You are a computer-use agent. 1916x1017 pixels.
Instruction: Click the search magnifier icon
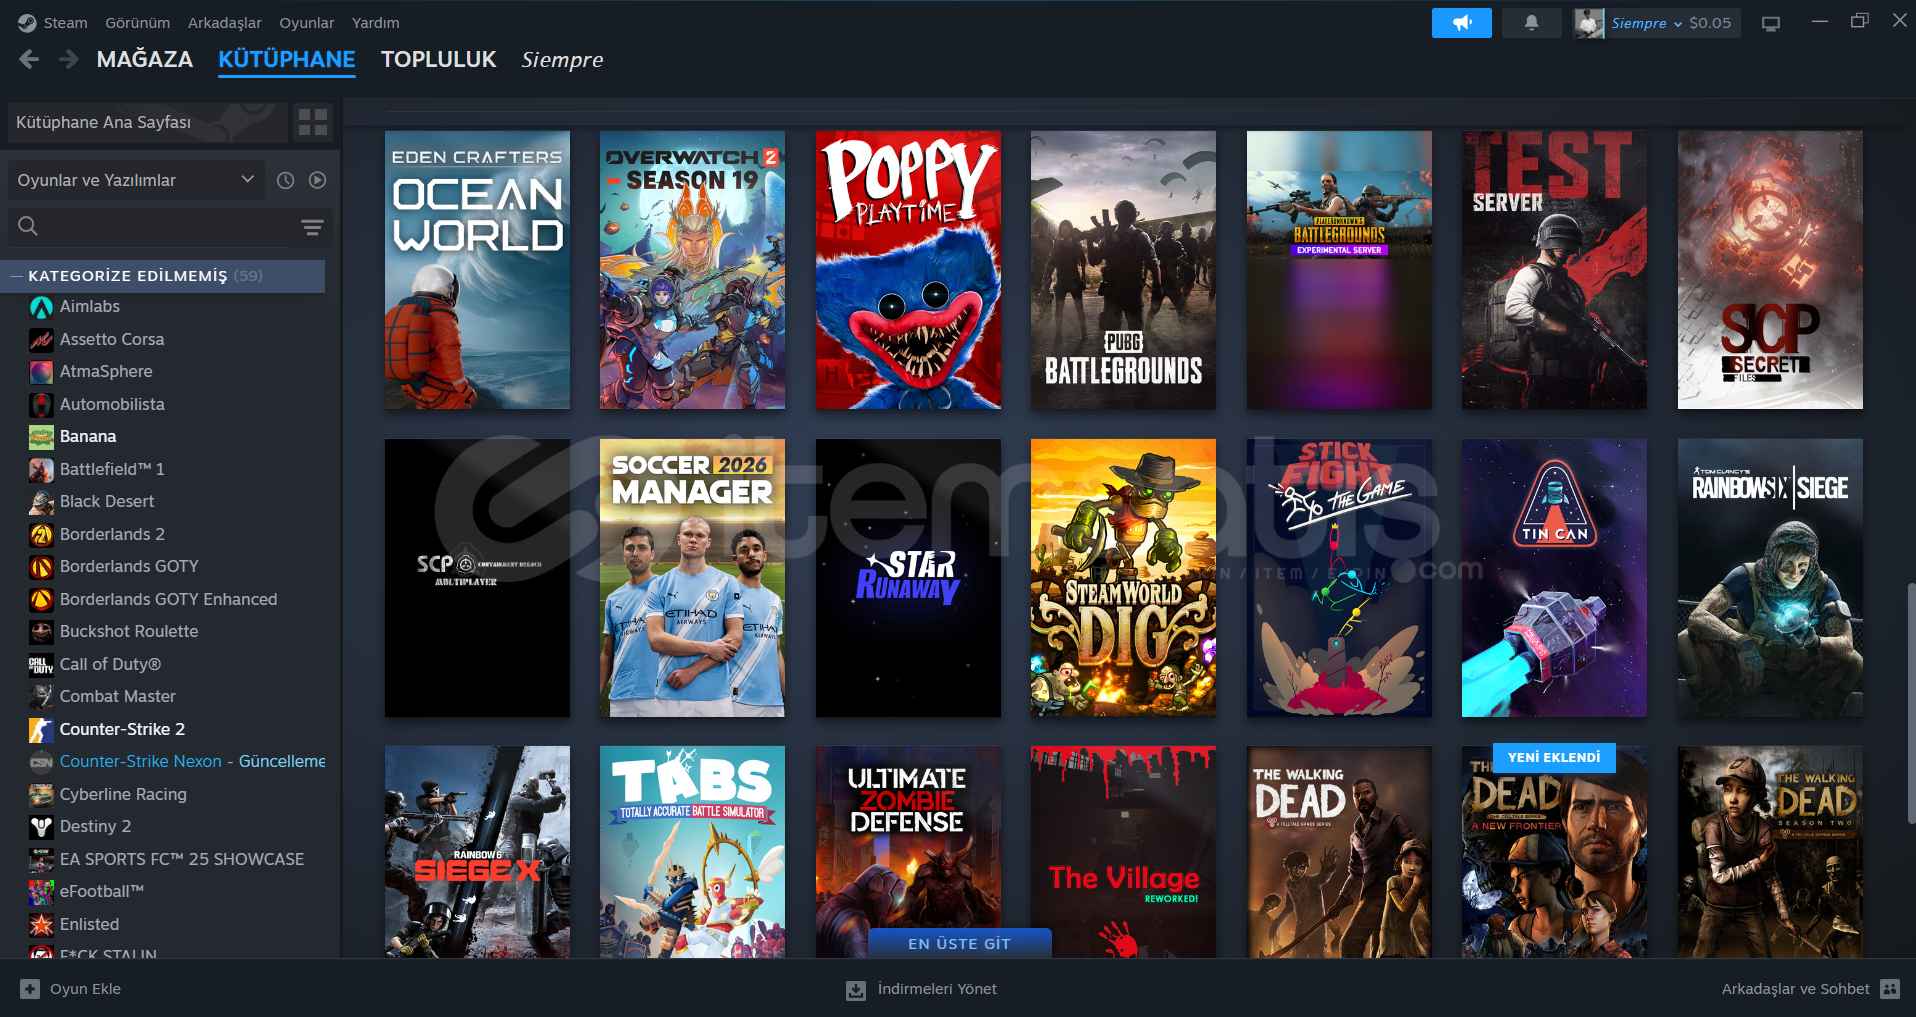pos(28,227)
